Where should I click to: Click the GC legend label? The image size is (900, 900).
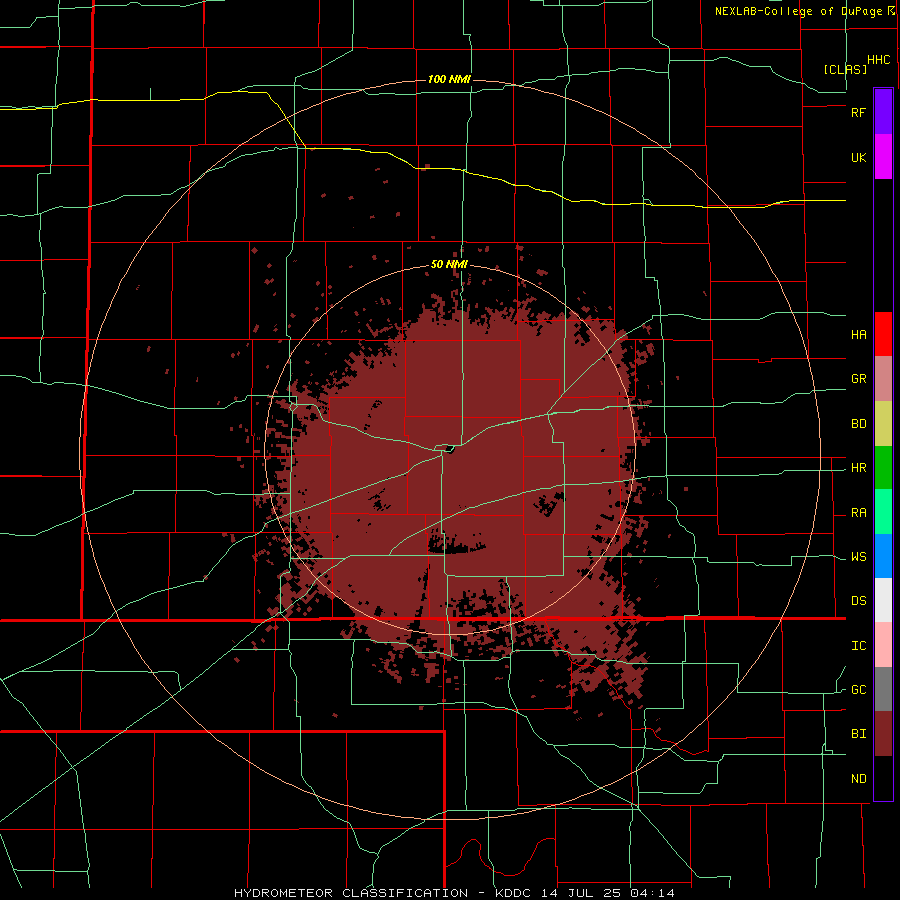[858, 690]
